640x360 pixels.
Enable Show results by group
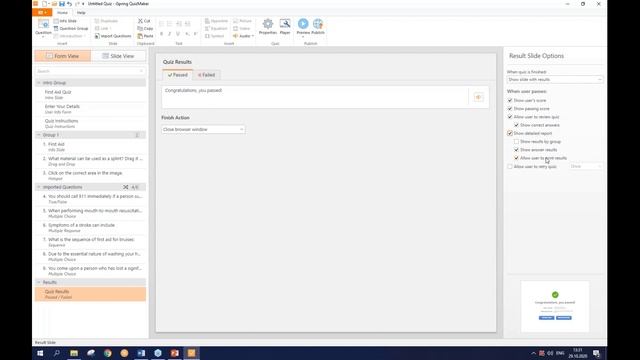[516, 142]
